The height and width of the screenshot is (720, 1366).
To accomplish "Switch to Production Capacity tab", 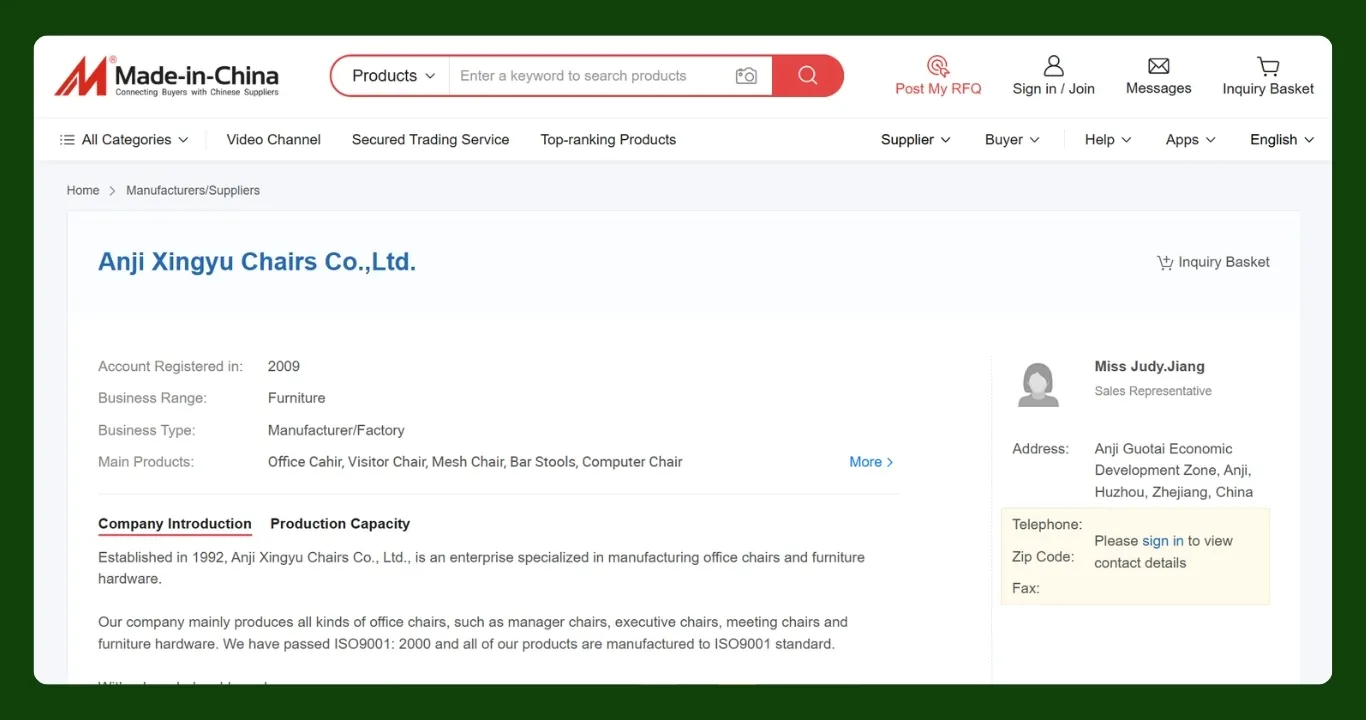I will click(340, 524).
